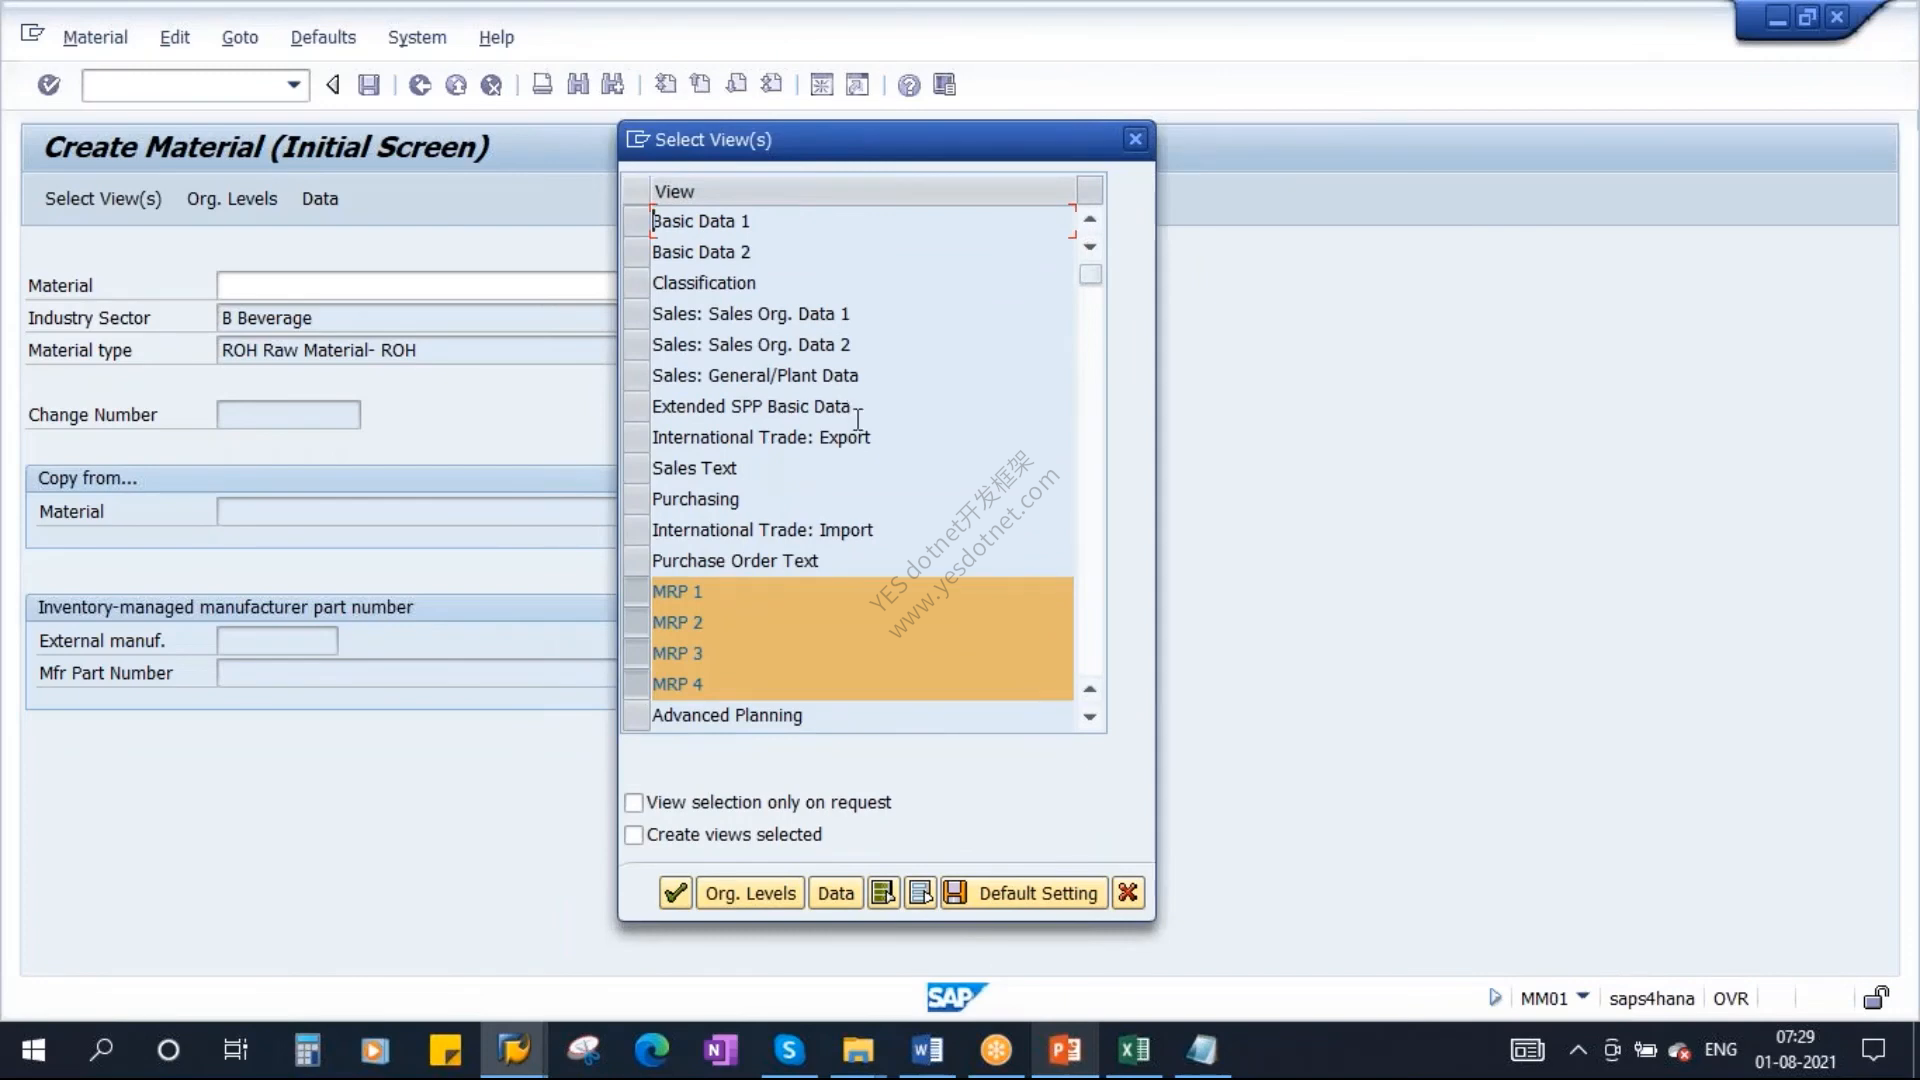Click the Last Page toolbar icon
Viewport: 1920px width, 1080px height.
[x=771, y=85]
